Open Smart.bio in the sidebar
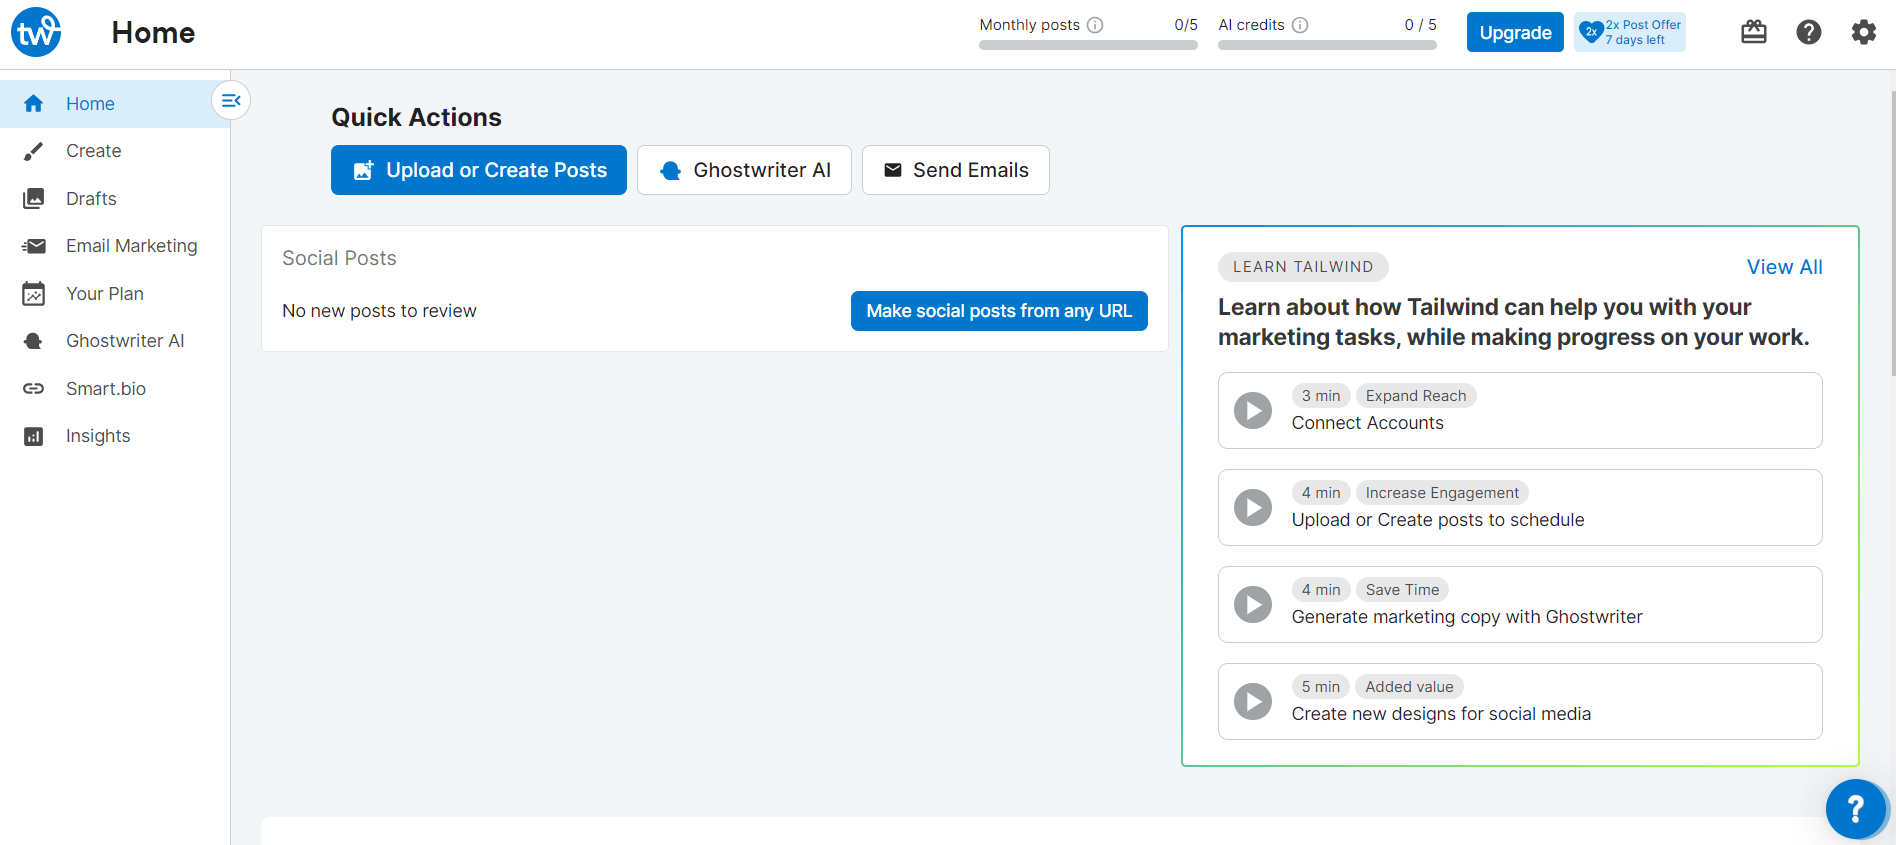Screen dimensions: 1896x845 (x=115, y=388)
